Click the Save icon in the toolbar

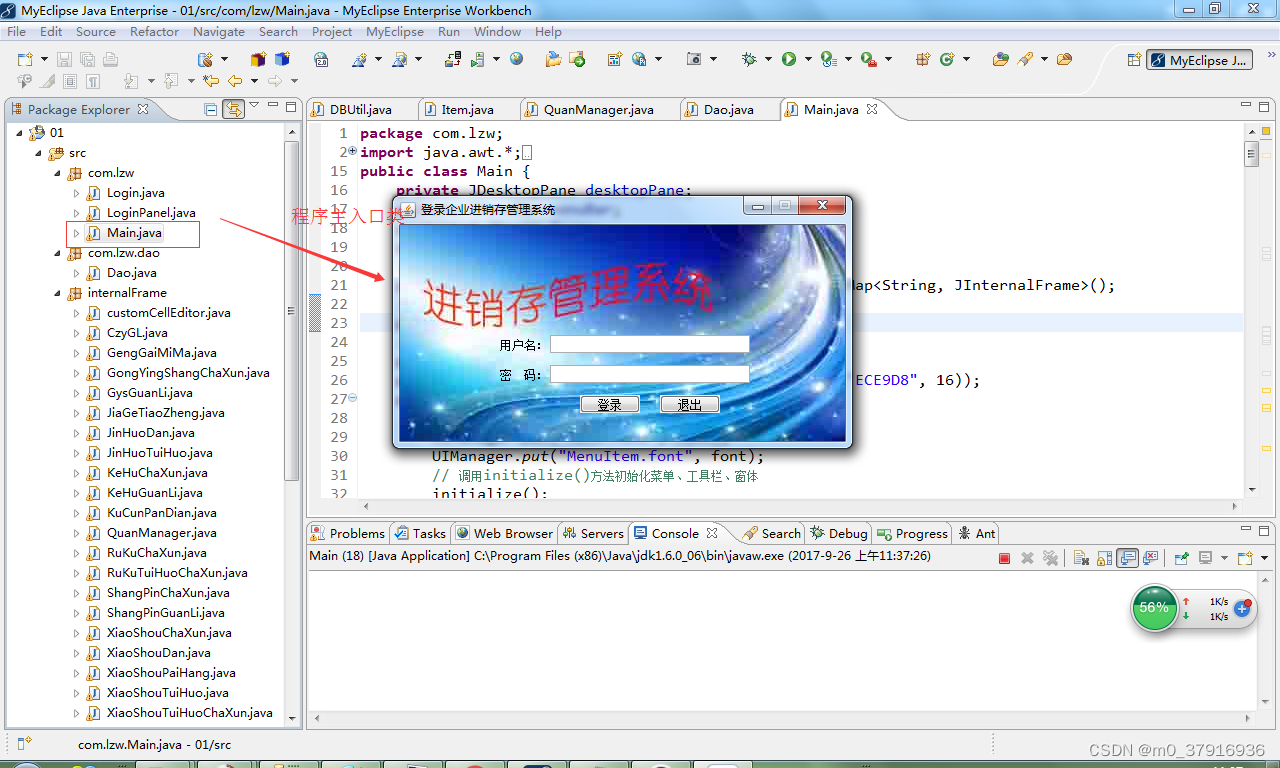(x=64, y=59)
